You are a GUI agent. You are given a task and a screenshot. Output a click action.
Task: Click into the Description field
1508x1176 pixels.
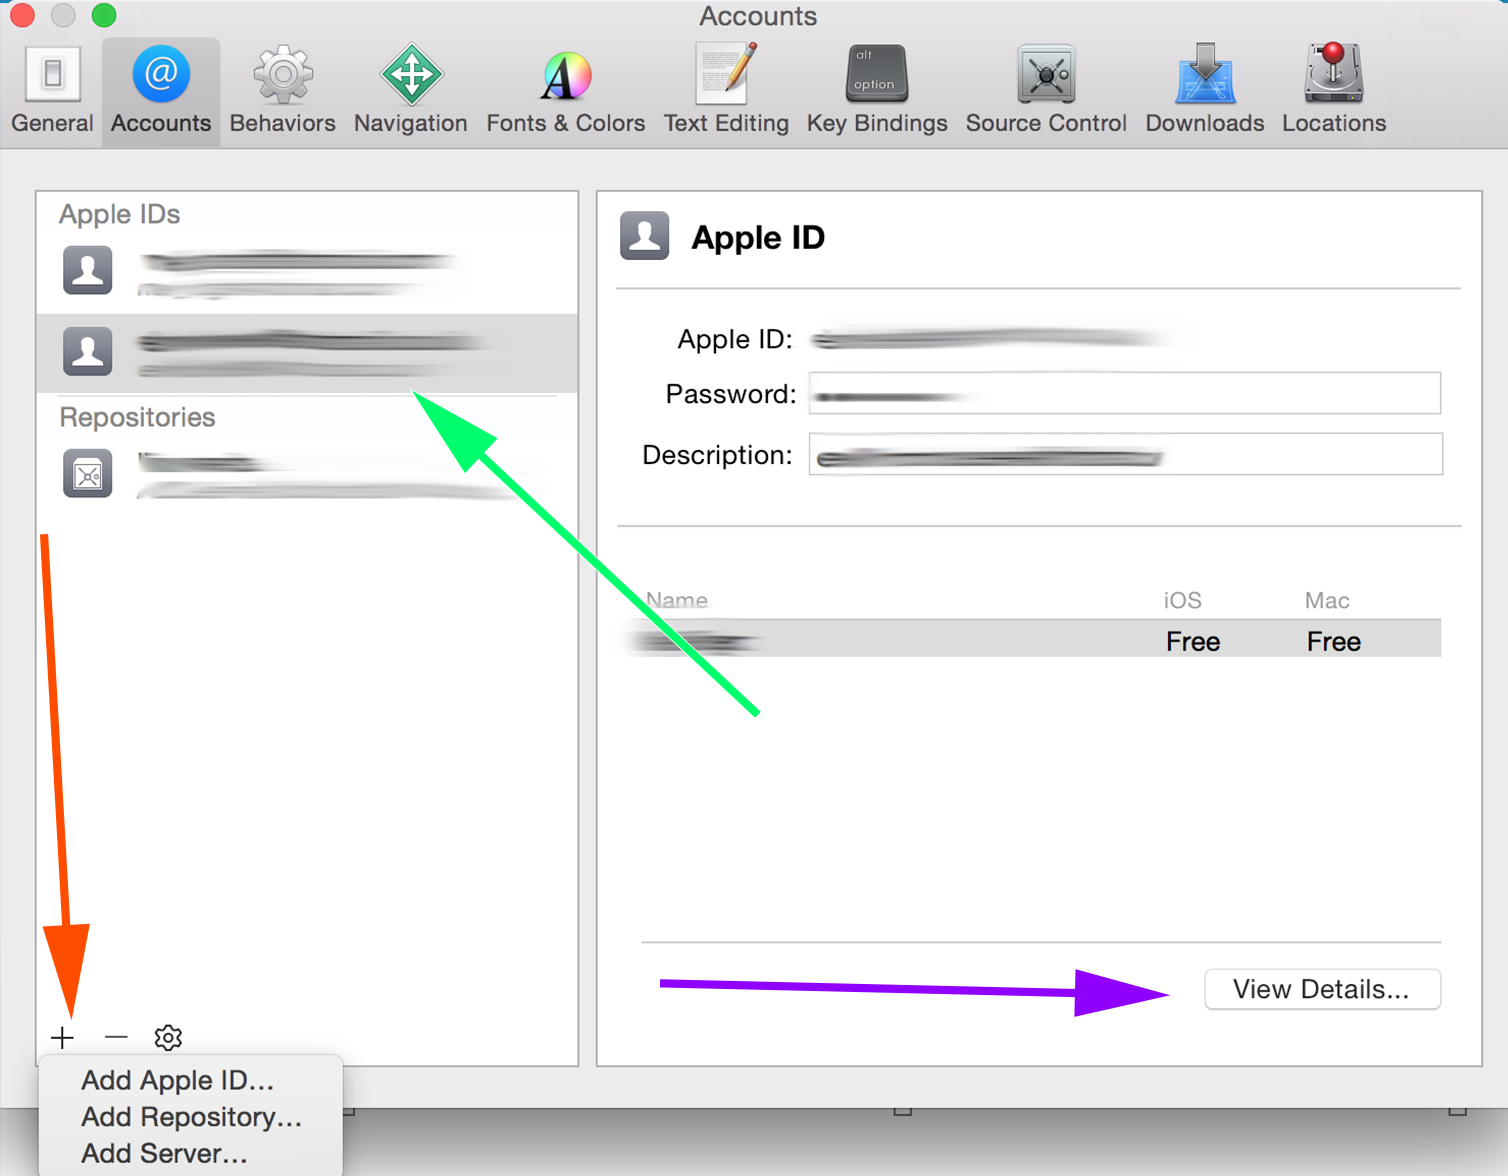pos(1124,455)
